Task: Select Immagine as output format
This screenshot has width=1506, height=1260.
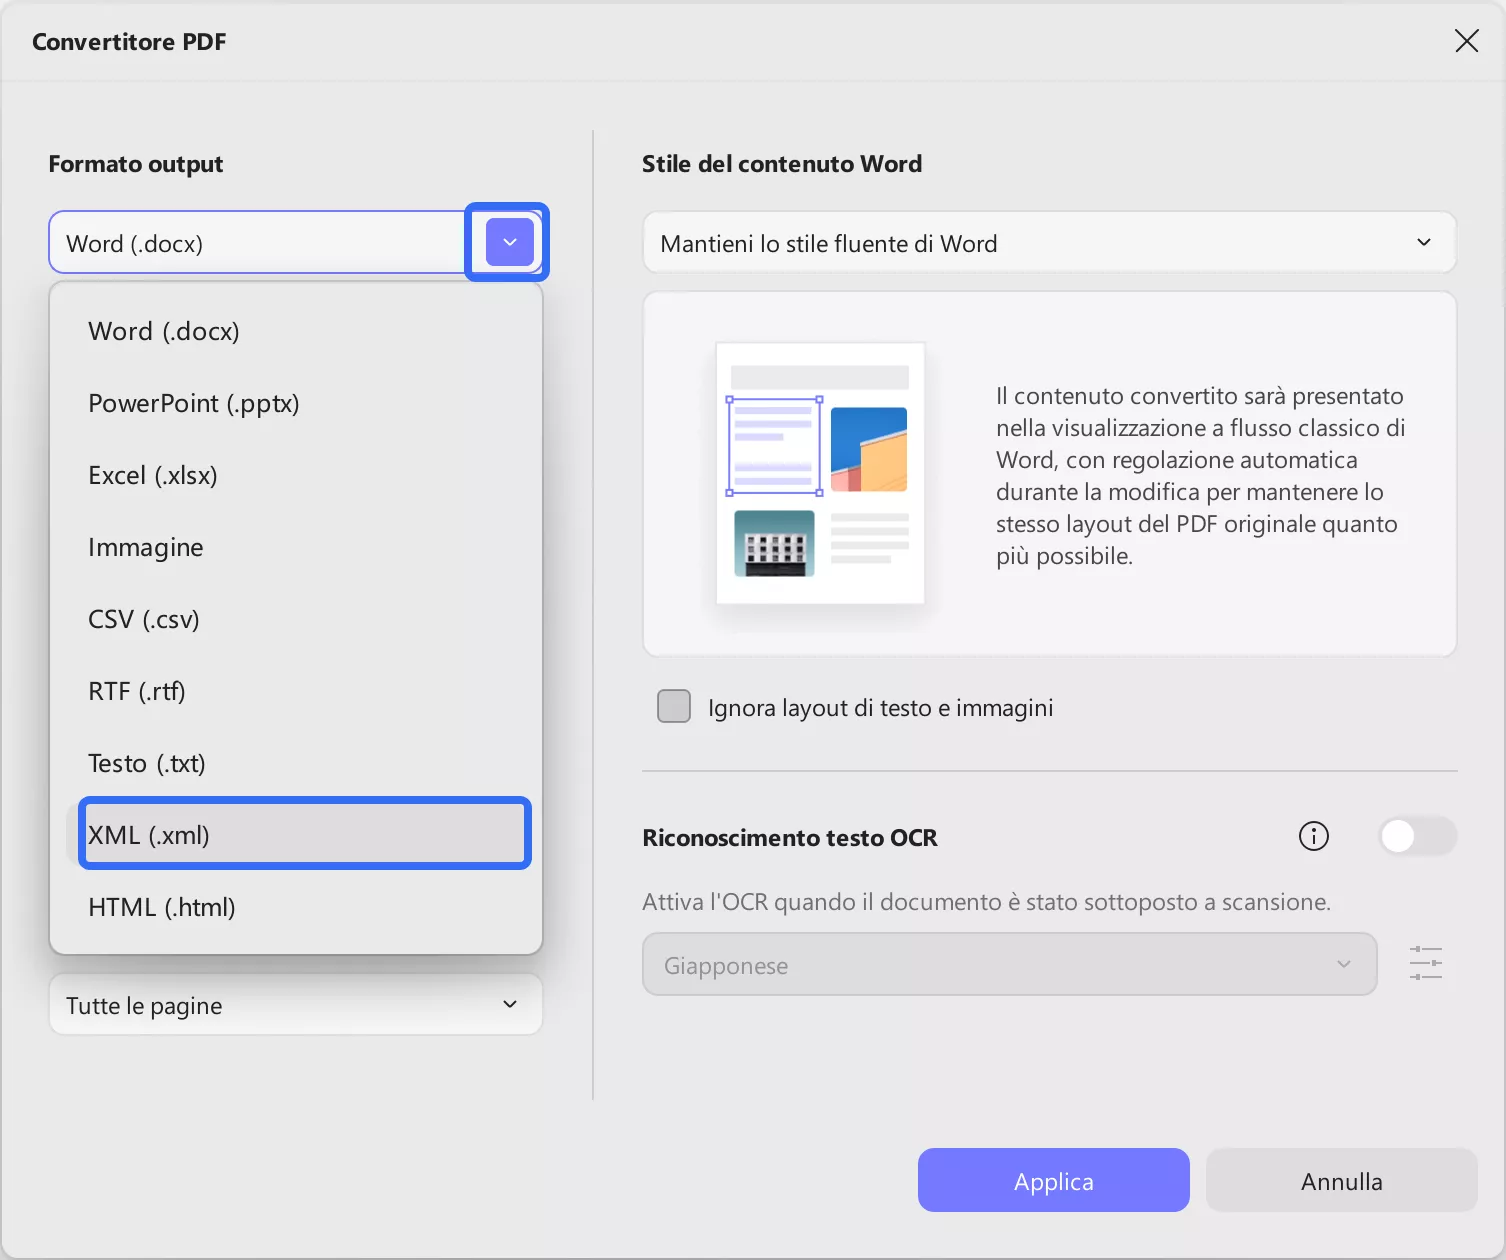Action: coord(145,547)
